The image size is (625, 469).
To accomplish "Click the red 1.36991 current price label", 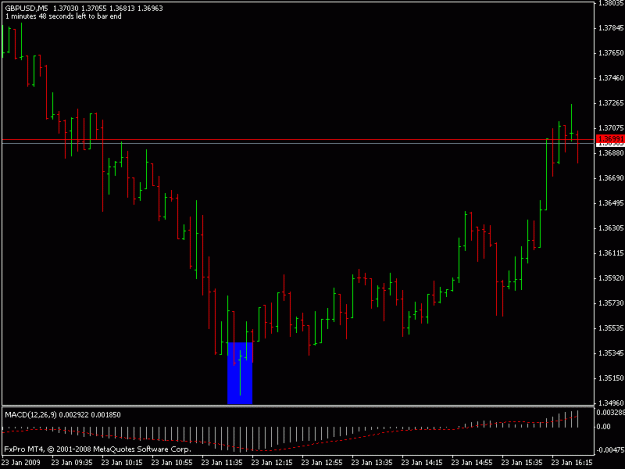I will (x=610, y=139).
